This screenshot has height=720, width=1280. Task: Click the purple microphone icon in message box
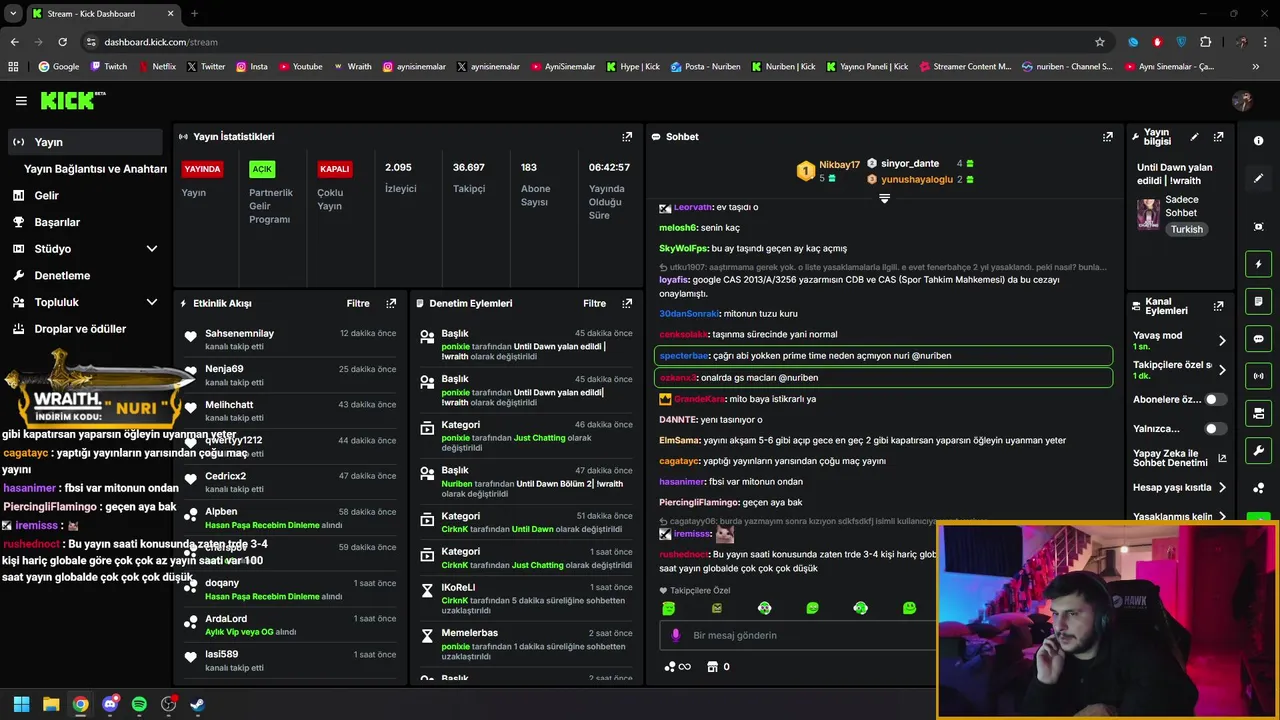676,635
